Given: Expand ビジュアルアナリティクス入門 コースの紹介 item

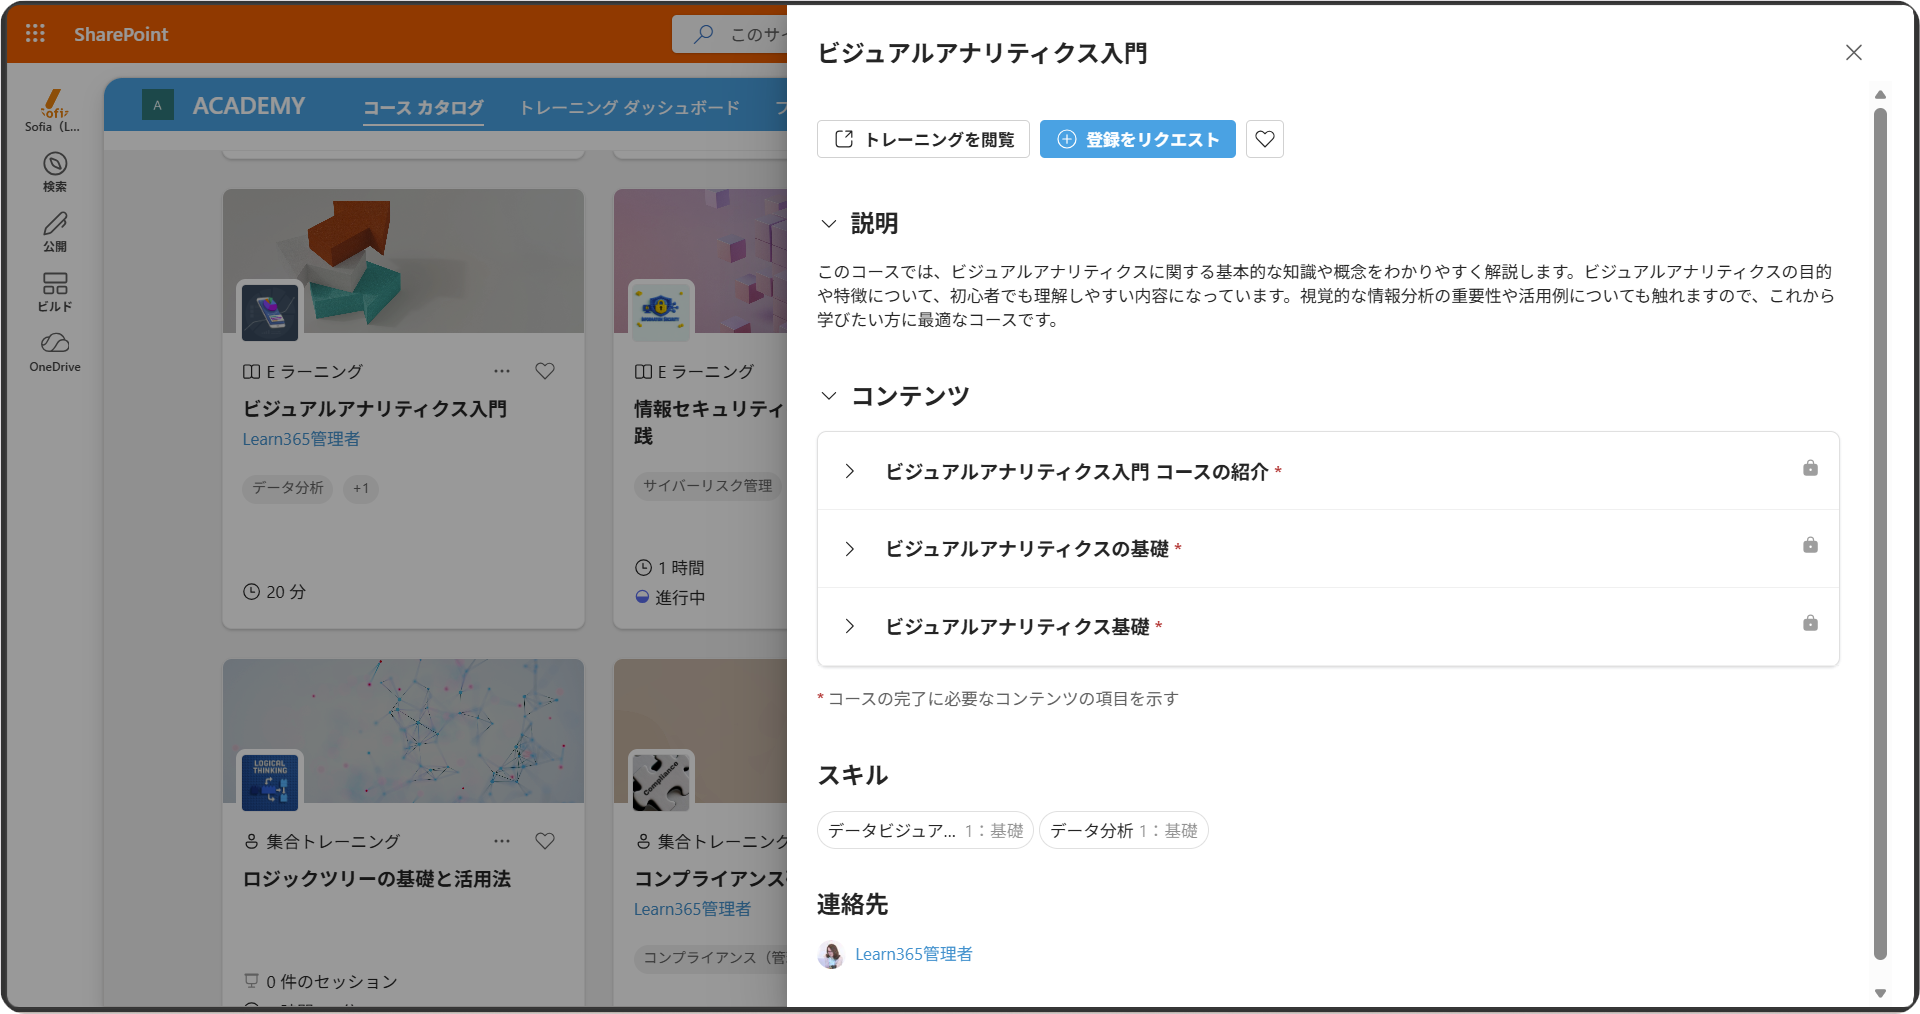Looking at the screenshot, I should point(849,471).
